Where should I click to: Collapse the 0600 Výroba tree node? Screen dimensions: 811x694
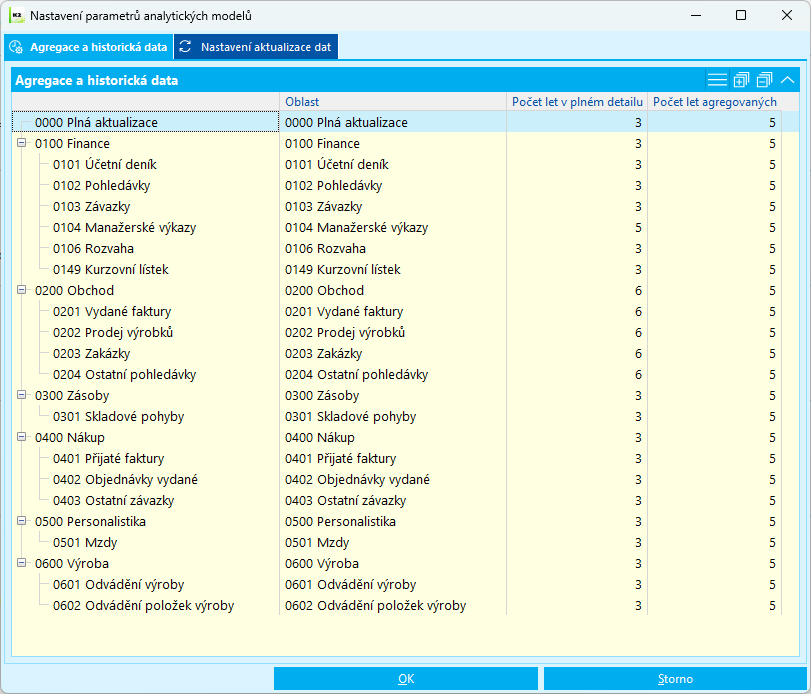21,563
